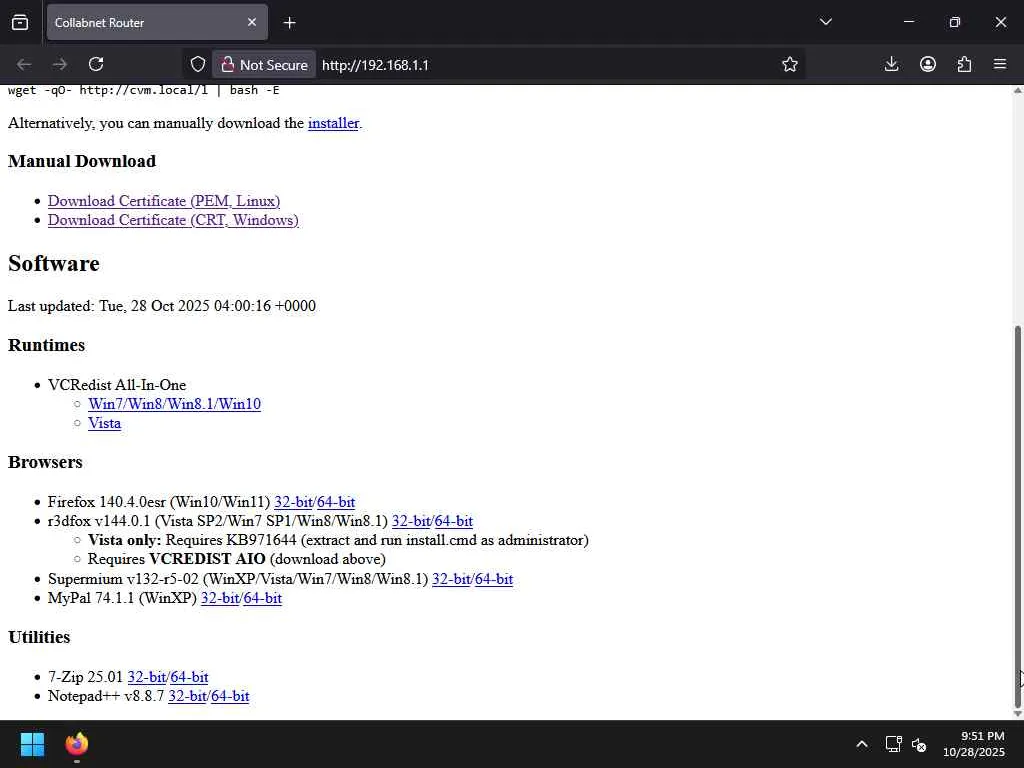Click the Runtimes heading

(46, 345)
